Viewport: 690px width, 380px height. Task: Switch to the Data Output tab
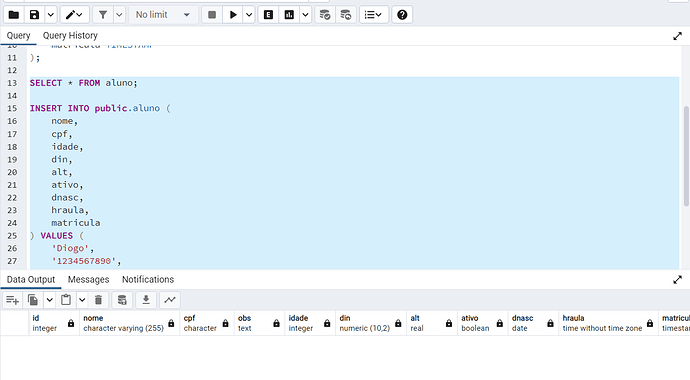tap(31, 280)
